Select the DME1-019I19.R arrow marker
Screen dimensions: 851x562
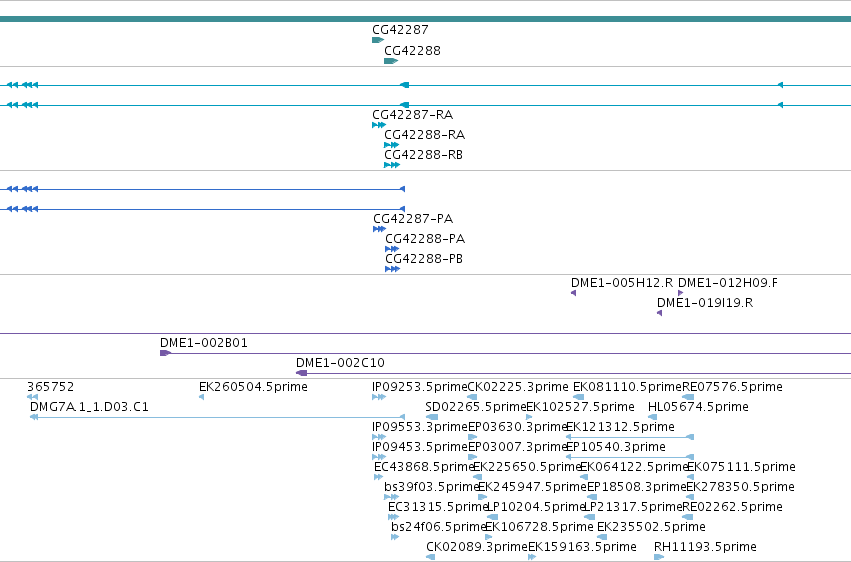pyautogui.click(x=659, y=313)
